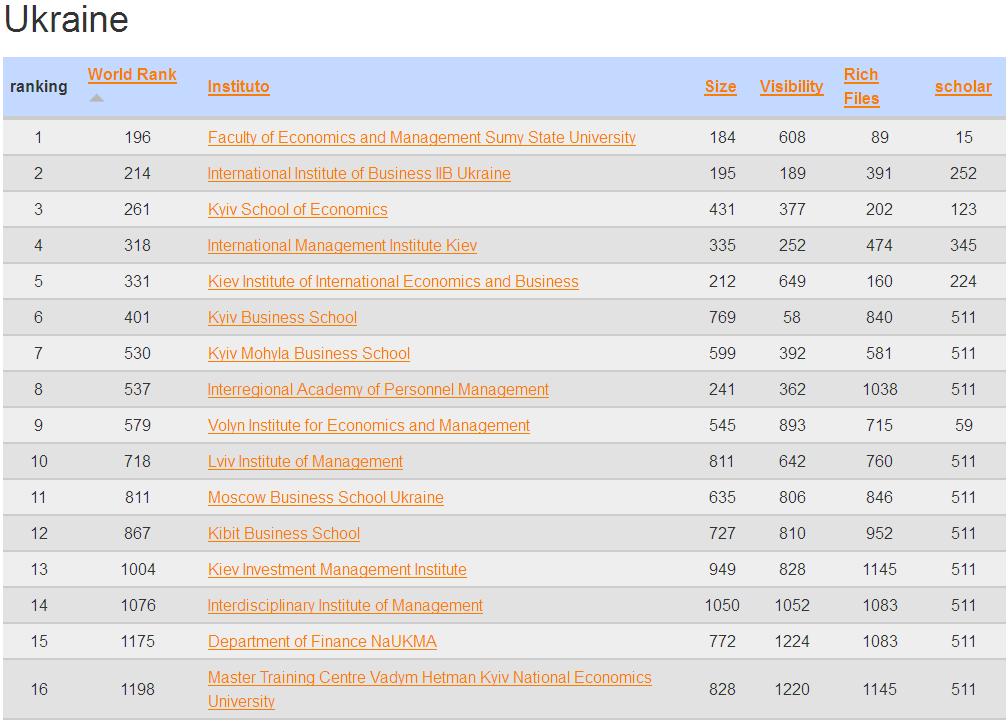This screenshot has width=1008, height=723.
Task: Click size value 184 in Sumy row
Action: (722, 138)
